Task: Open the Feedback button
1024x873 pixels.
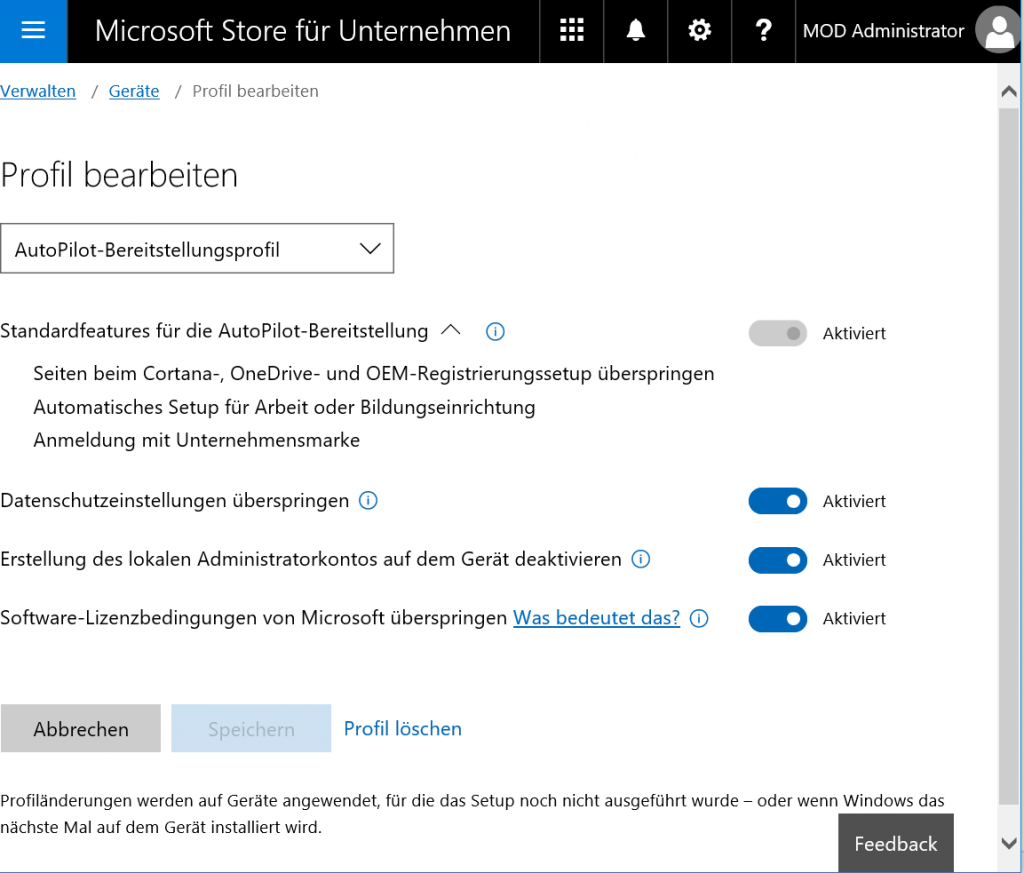Action: pos(896,844)
